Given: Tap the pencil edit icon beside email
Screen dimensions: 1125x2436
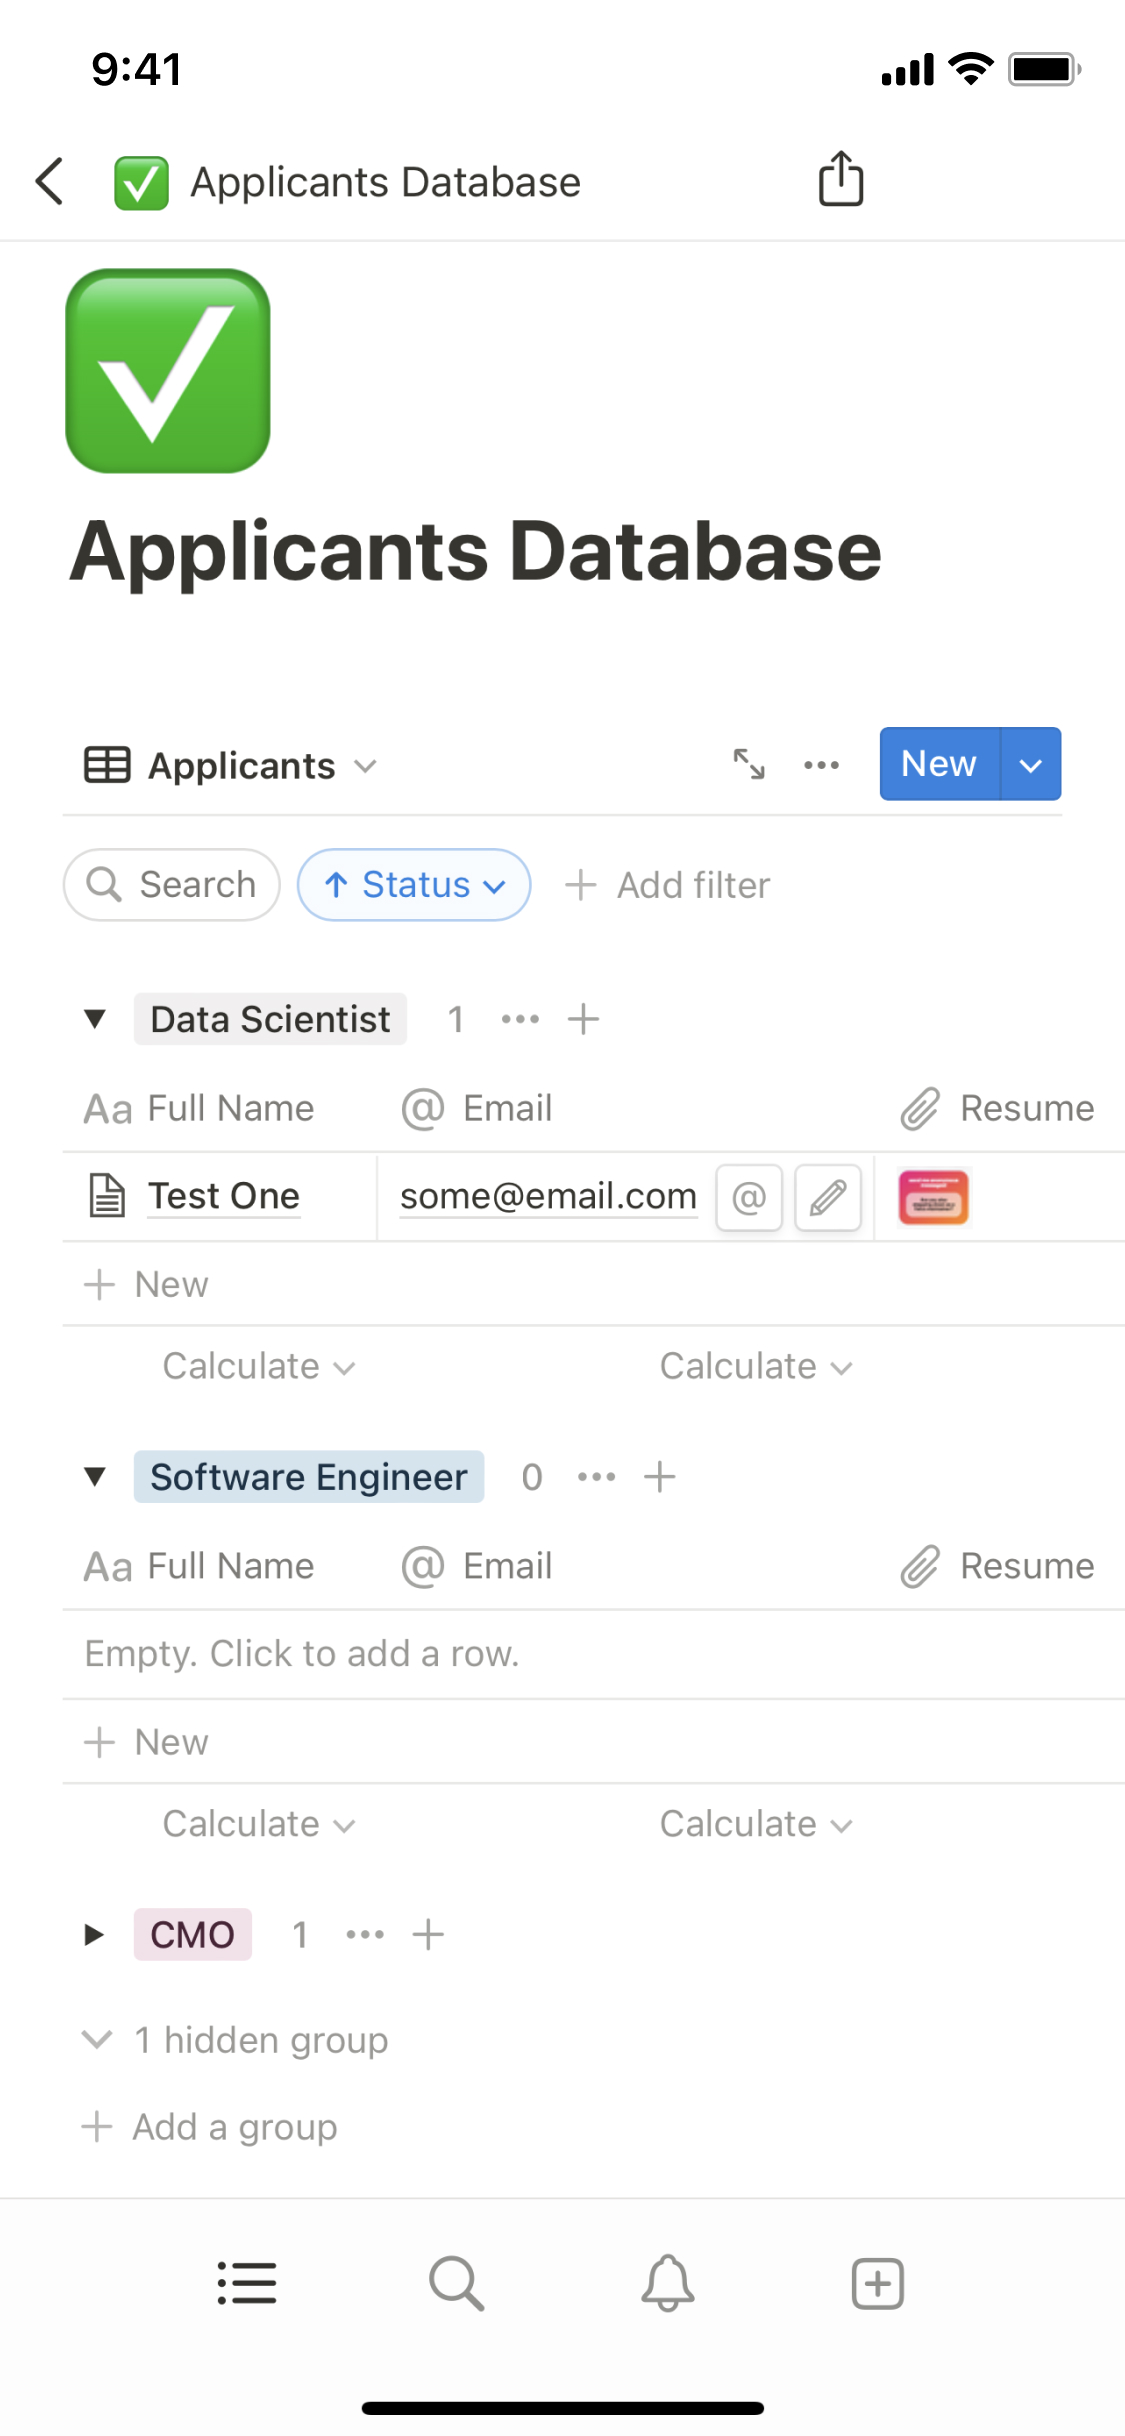Looking at the screenshot, I should point(828,1197).
